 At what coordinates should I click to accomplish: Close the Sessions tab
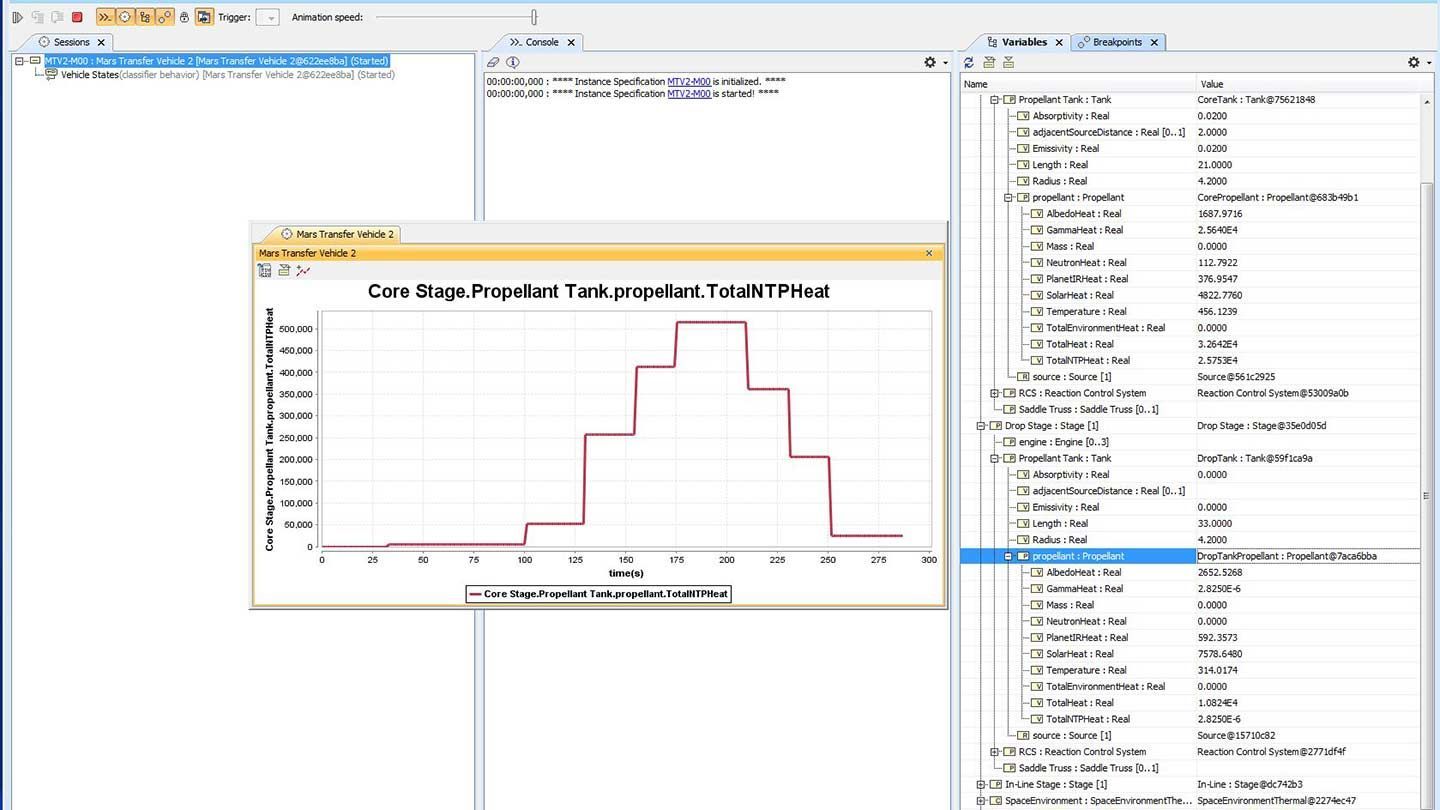coord(101,42)
